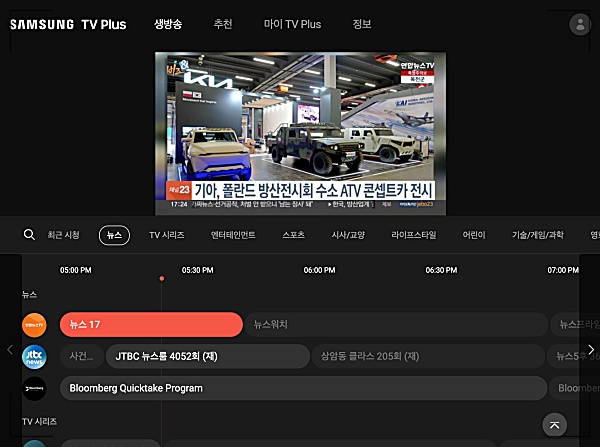The image size is (600, 447).
Task: Click the 05:00 PM time label
Action: coord(76,270)
